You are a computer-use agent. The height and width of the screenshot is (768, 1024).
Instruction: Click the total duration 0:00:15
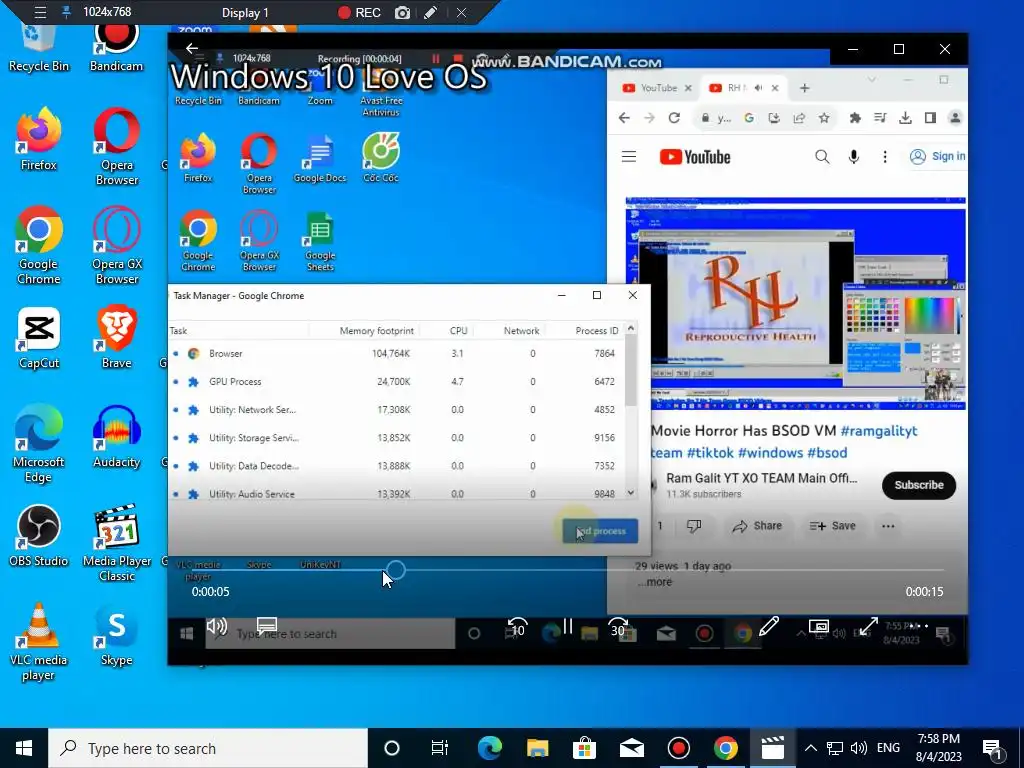(924, 592)
